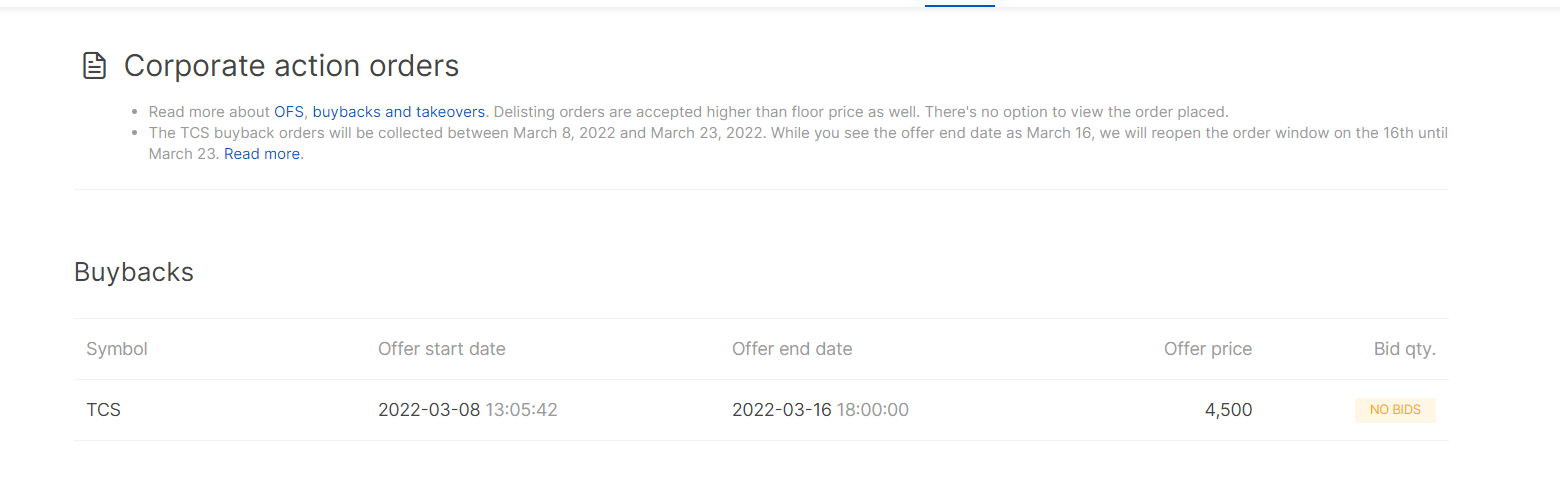
Task: Click the offer start date 2022-03-08
Action: (x=429, y=410)
